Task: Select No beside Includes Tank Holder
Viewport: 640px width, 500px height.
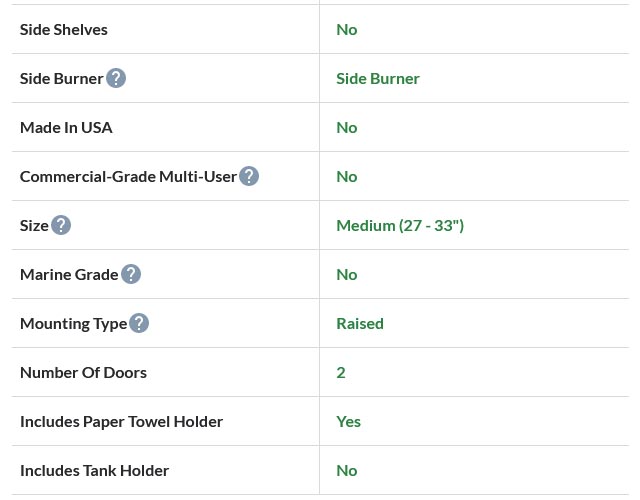Action: click(347, 470)
